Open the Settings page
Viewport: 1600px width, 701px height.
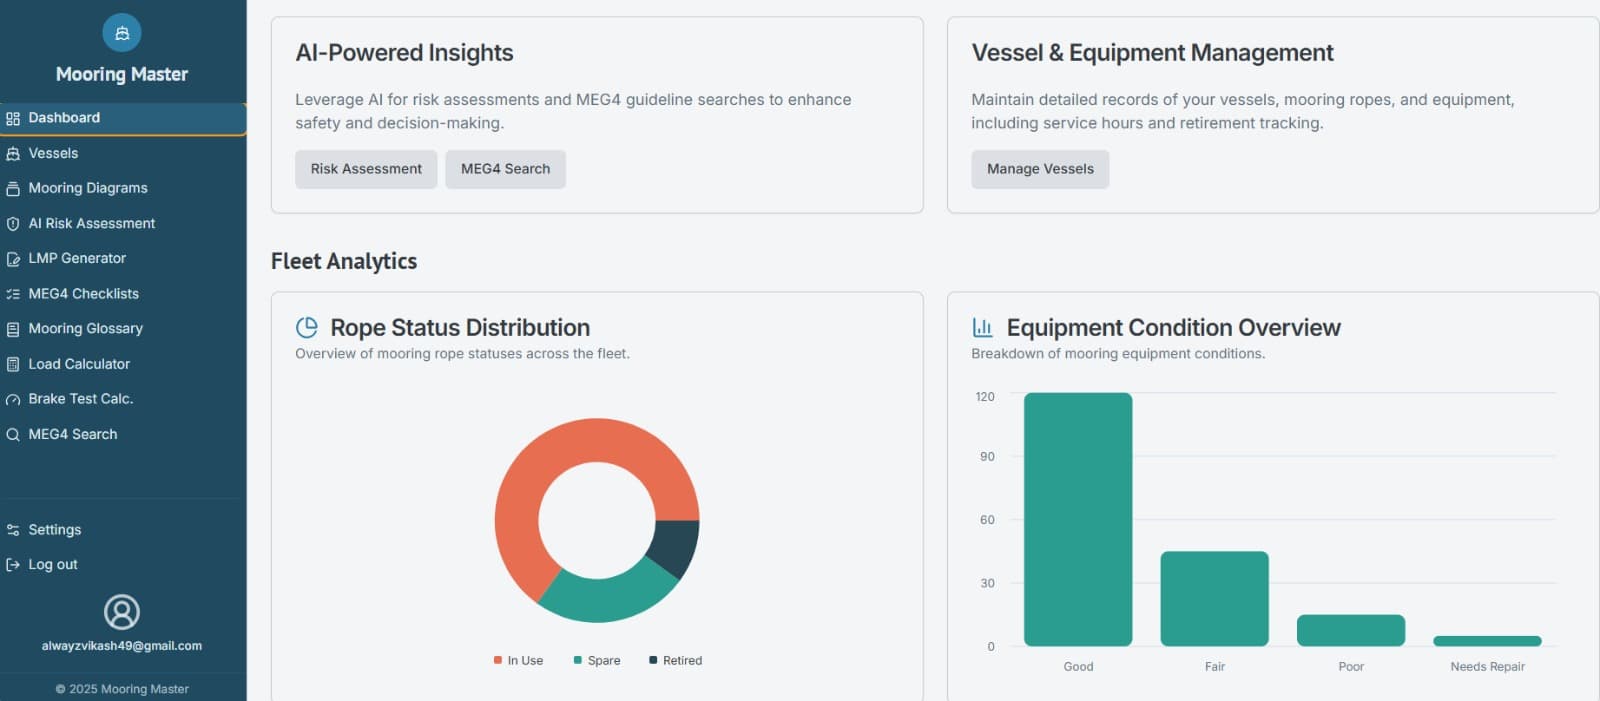[x=55, y=530]
